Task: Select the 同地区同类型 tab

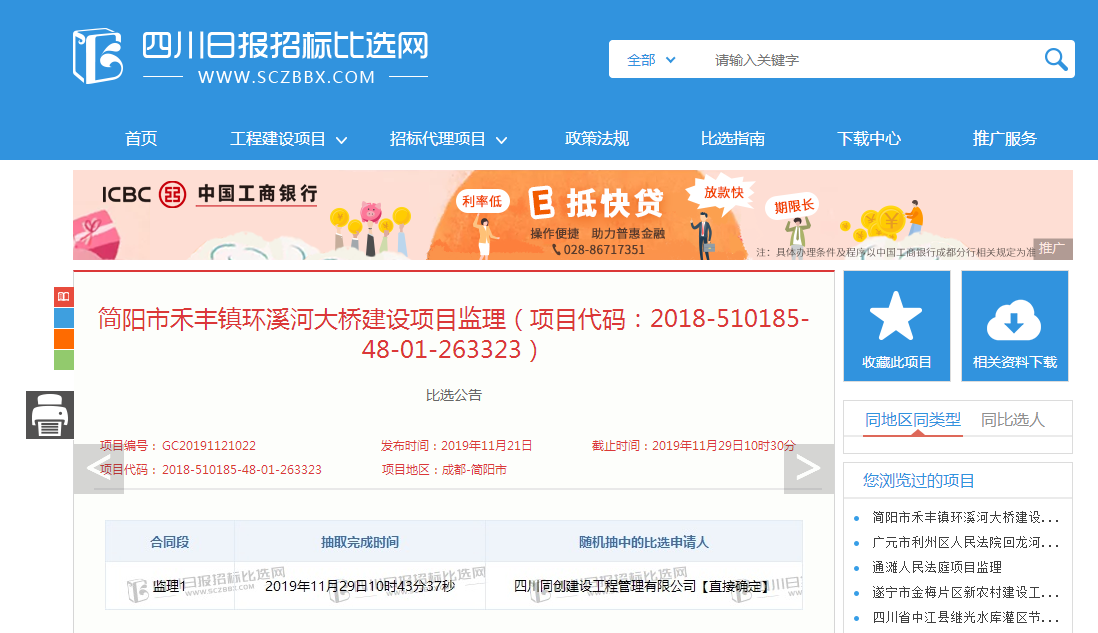Action: pyautogui.click(x=913, y=420)
